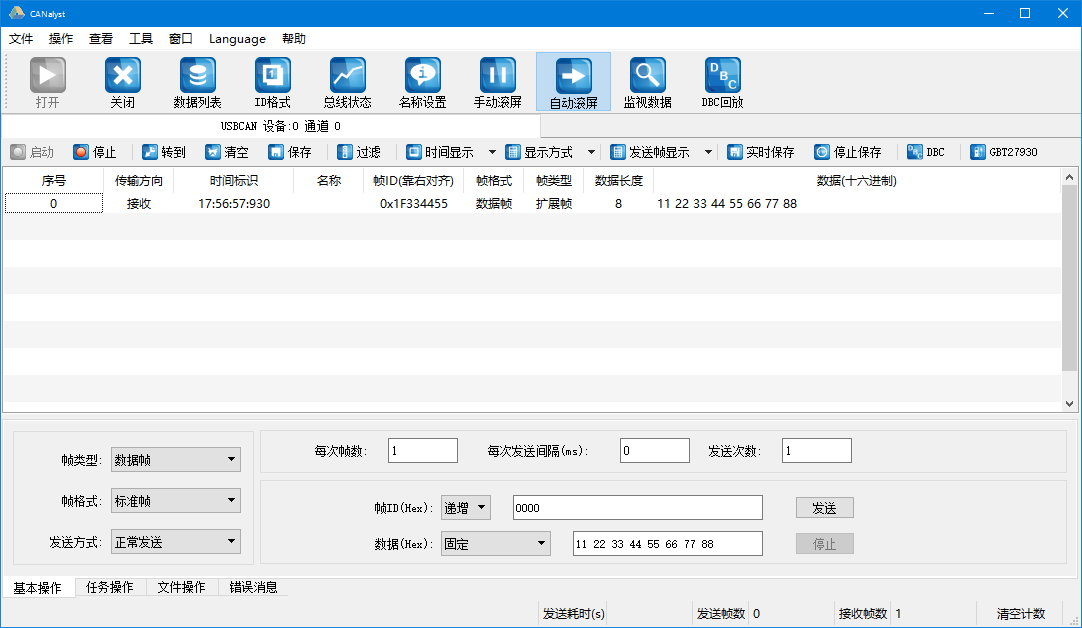This screenshot has height=628, width=1082.
Task: Click the 帧ID hex value field
Action: click(x=638, y=508)
